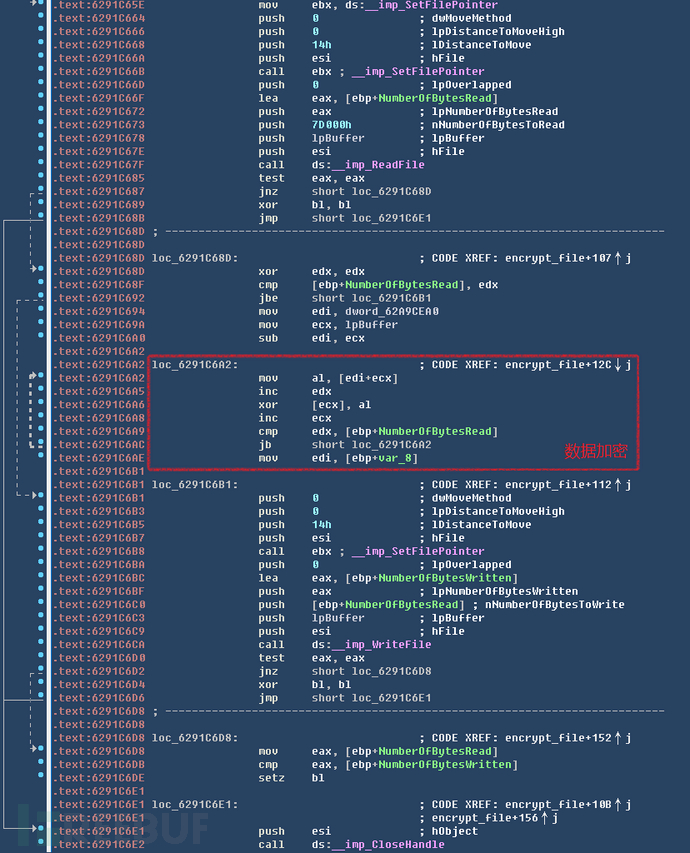Click dwMoveMethod comment at address 6291C6B1
690x853 pixels.
471,498
